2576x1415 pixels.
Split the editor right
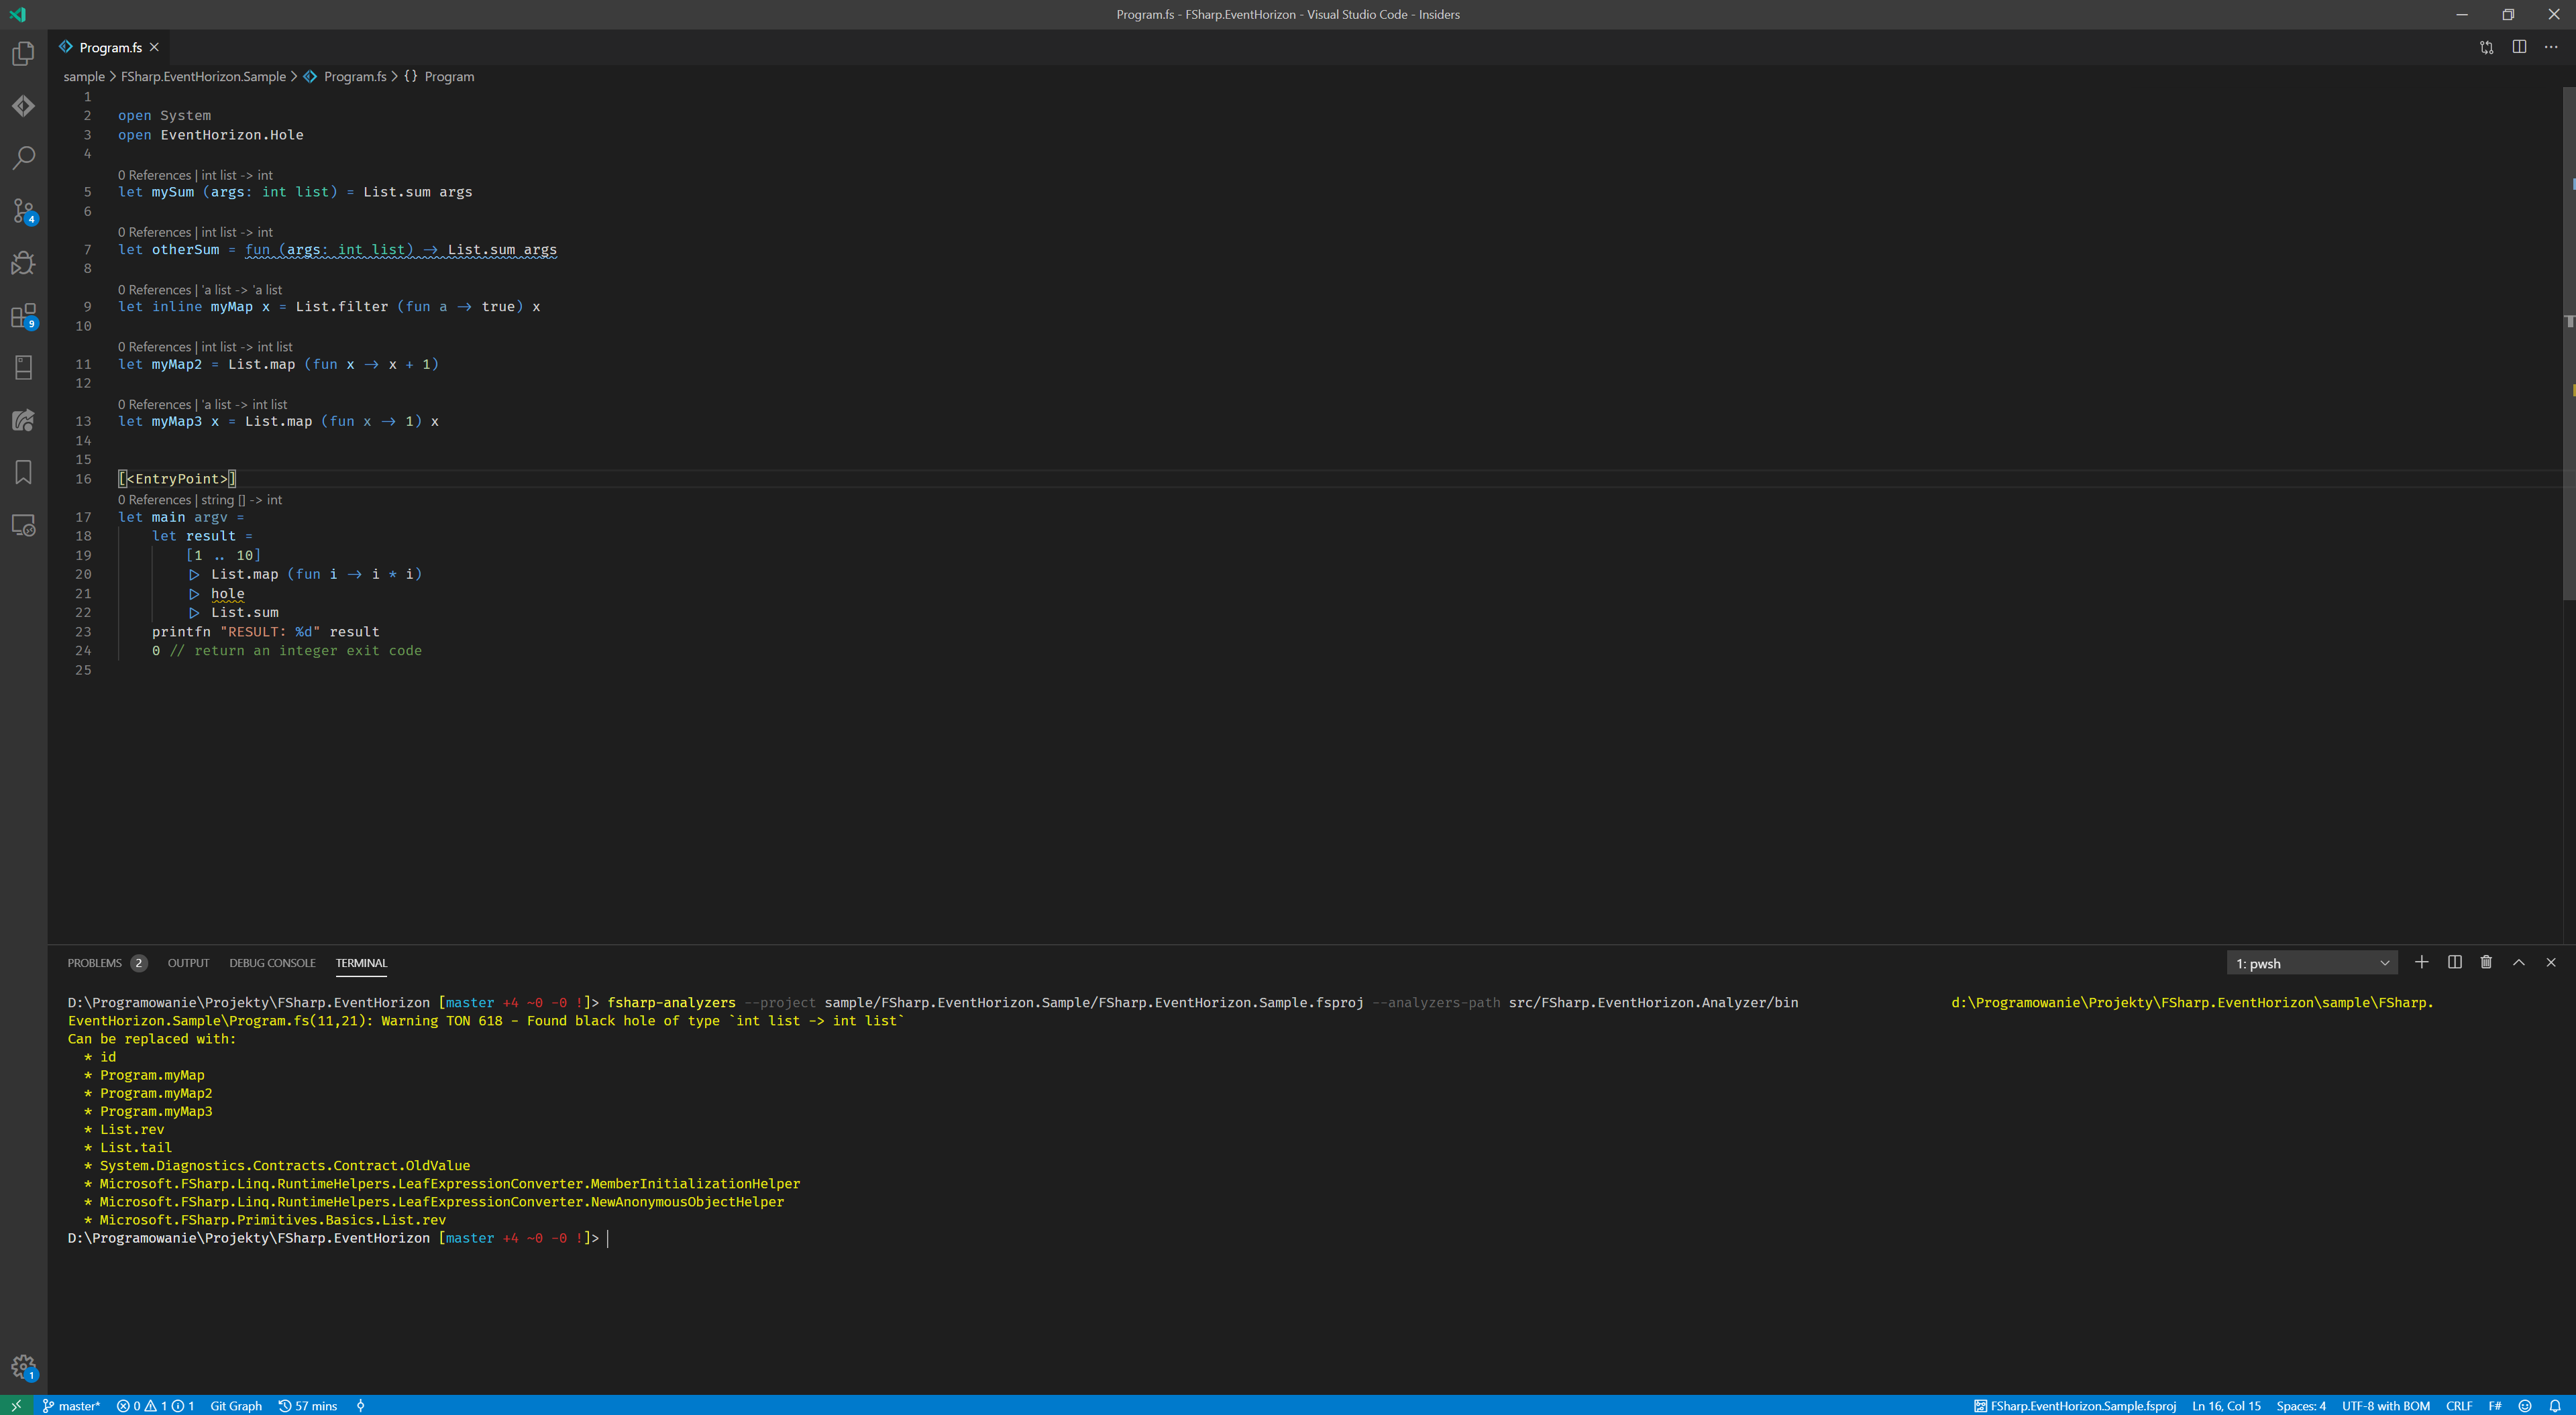(2519, 47)
